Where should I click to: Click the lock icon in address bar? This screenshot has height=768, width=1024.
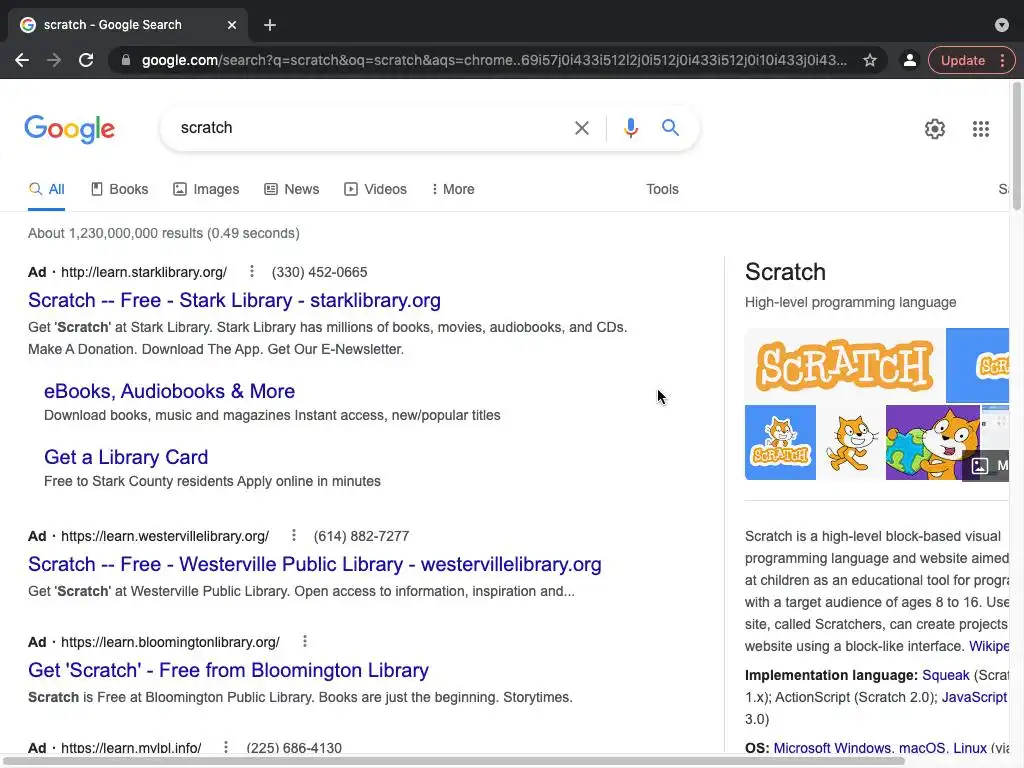(x=126, y=60)
